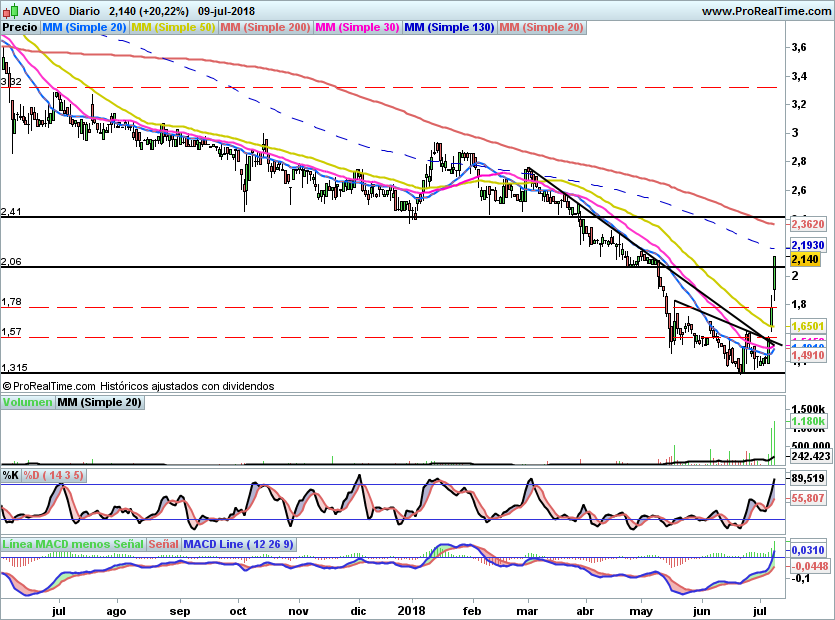Select the %K stochastic label
Screen dimensions: 835x620
pyautogui.click(x=11, y=474)
